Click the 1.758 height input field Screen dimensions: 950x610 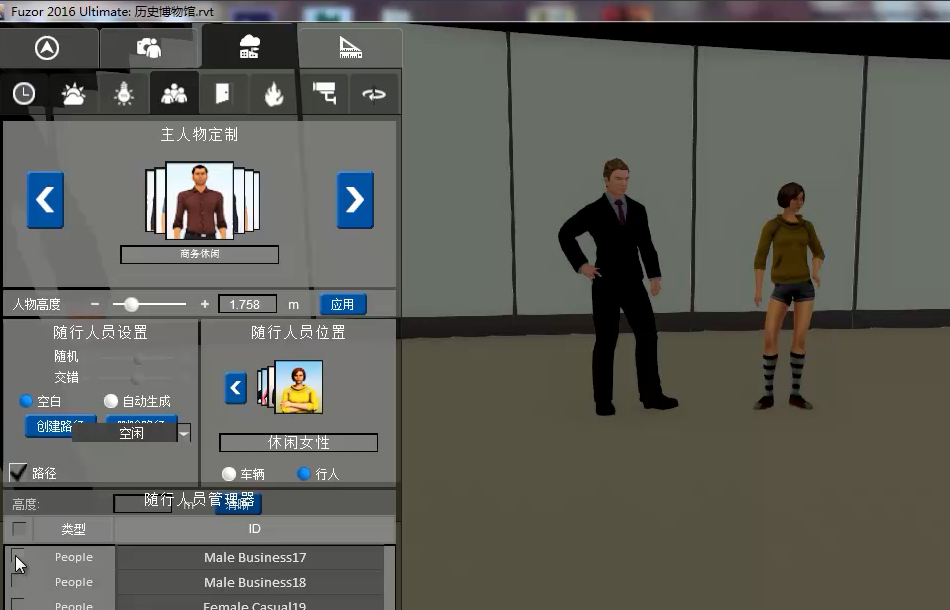click(247, 304)
